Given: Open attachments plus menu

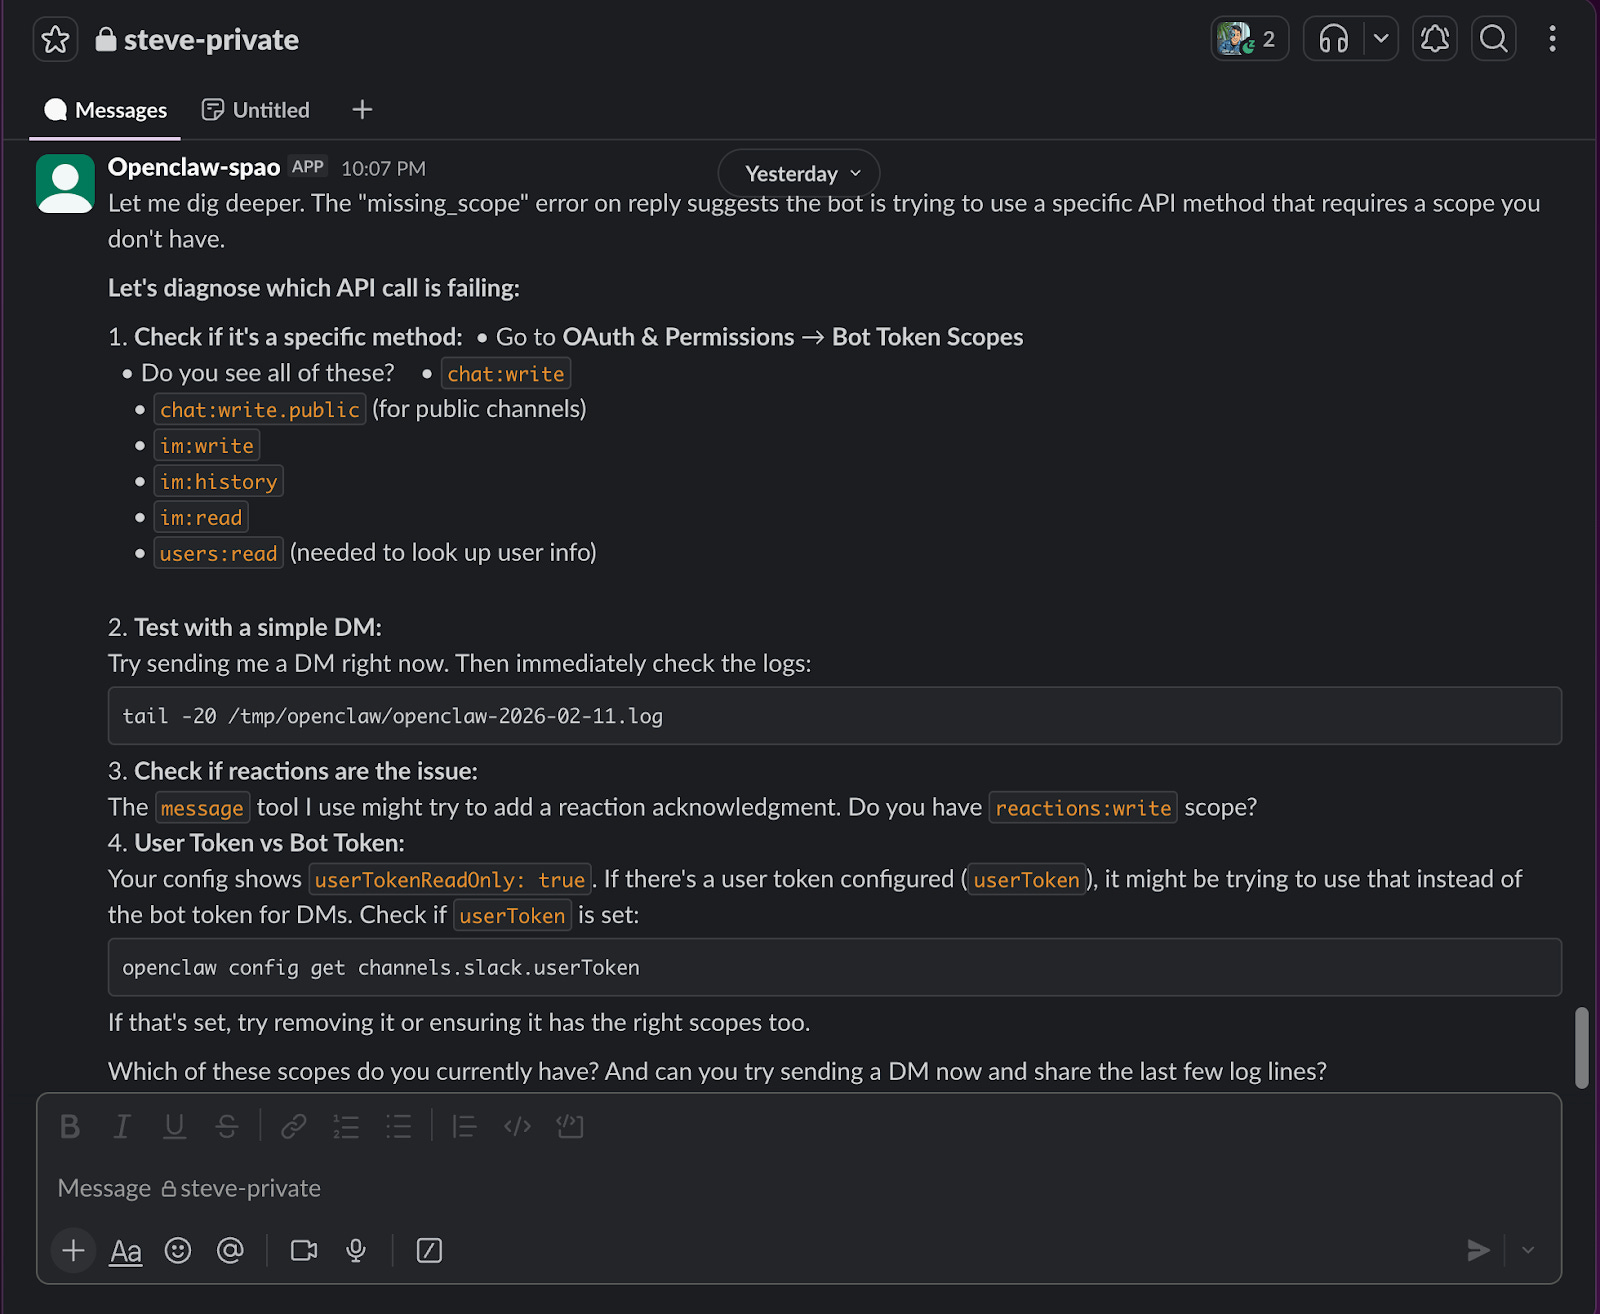Looking at the screenshot, I should (73, 1250).
